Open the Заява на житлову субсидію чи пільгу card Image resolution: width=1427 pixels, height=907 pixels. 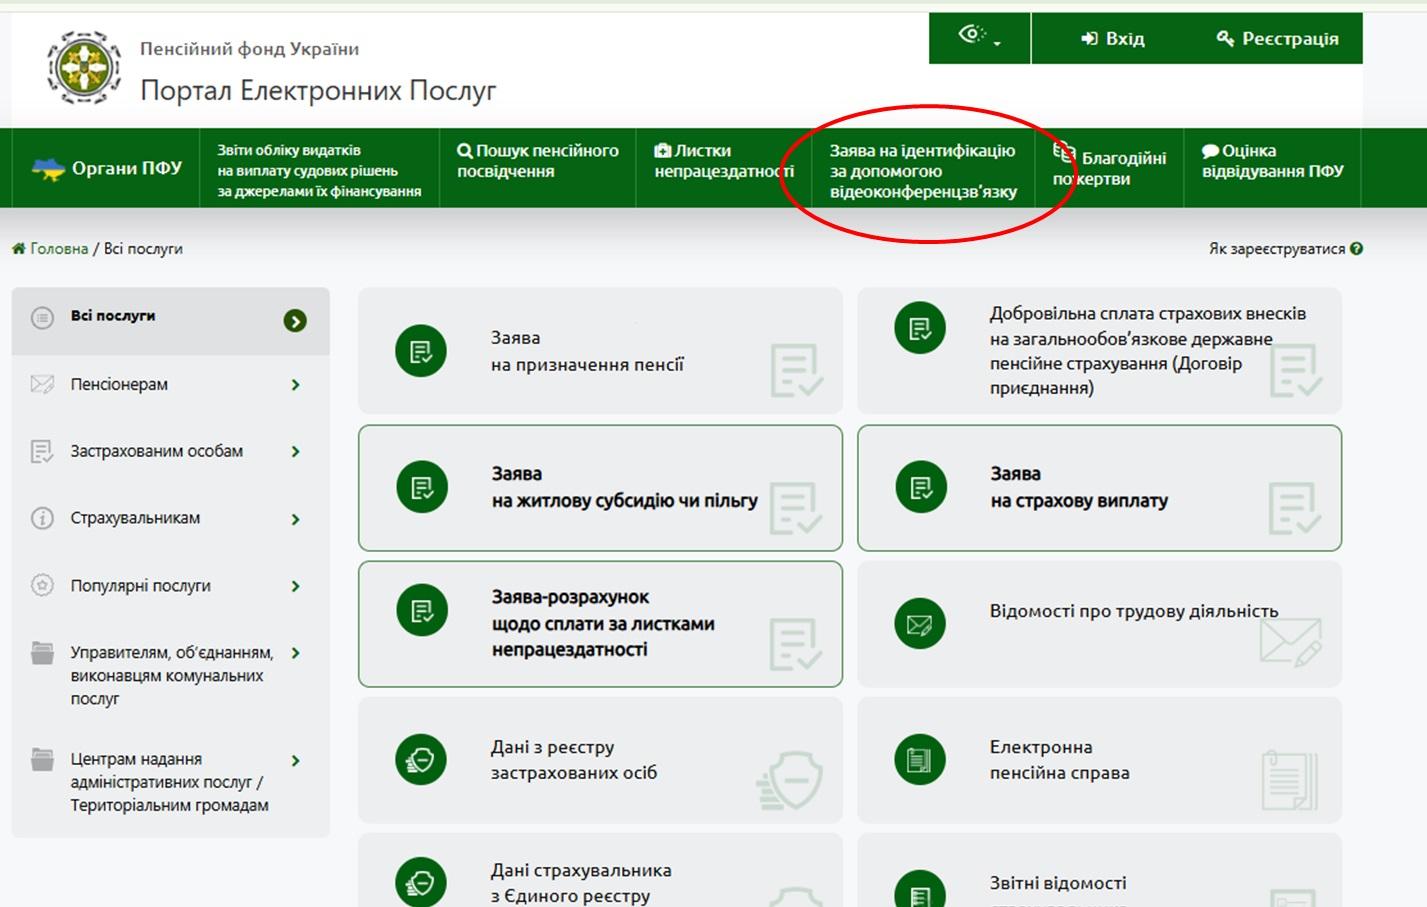[x=600, y=488]
